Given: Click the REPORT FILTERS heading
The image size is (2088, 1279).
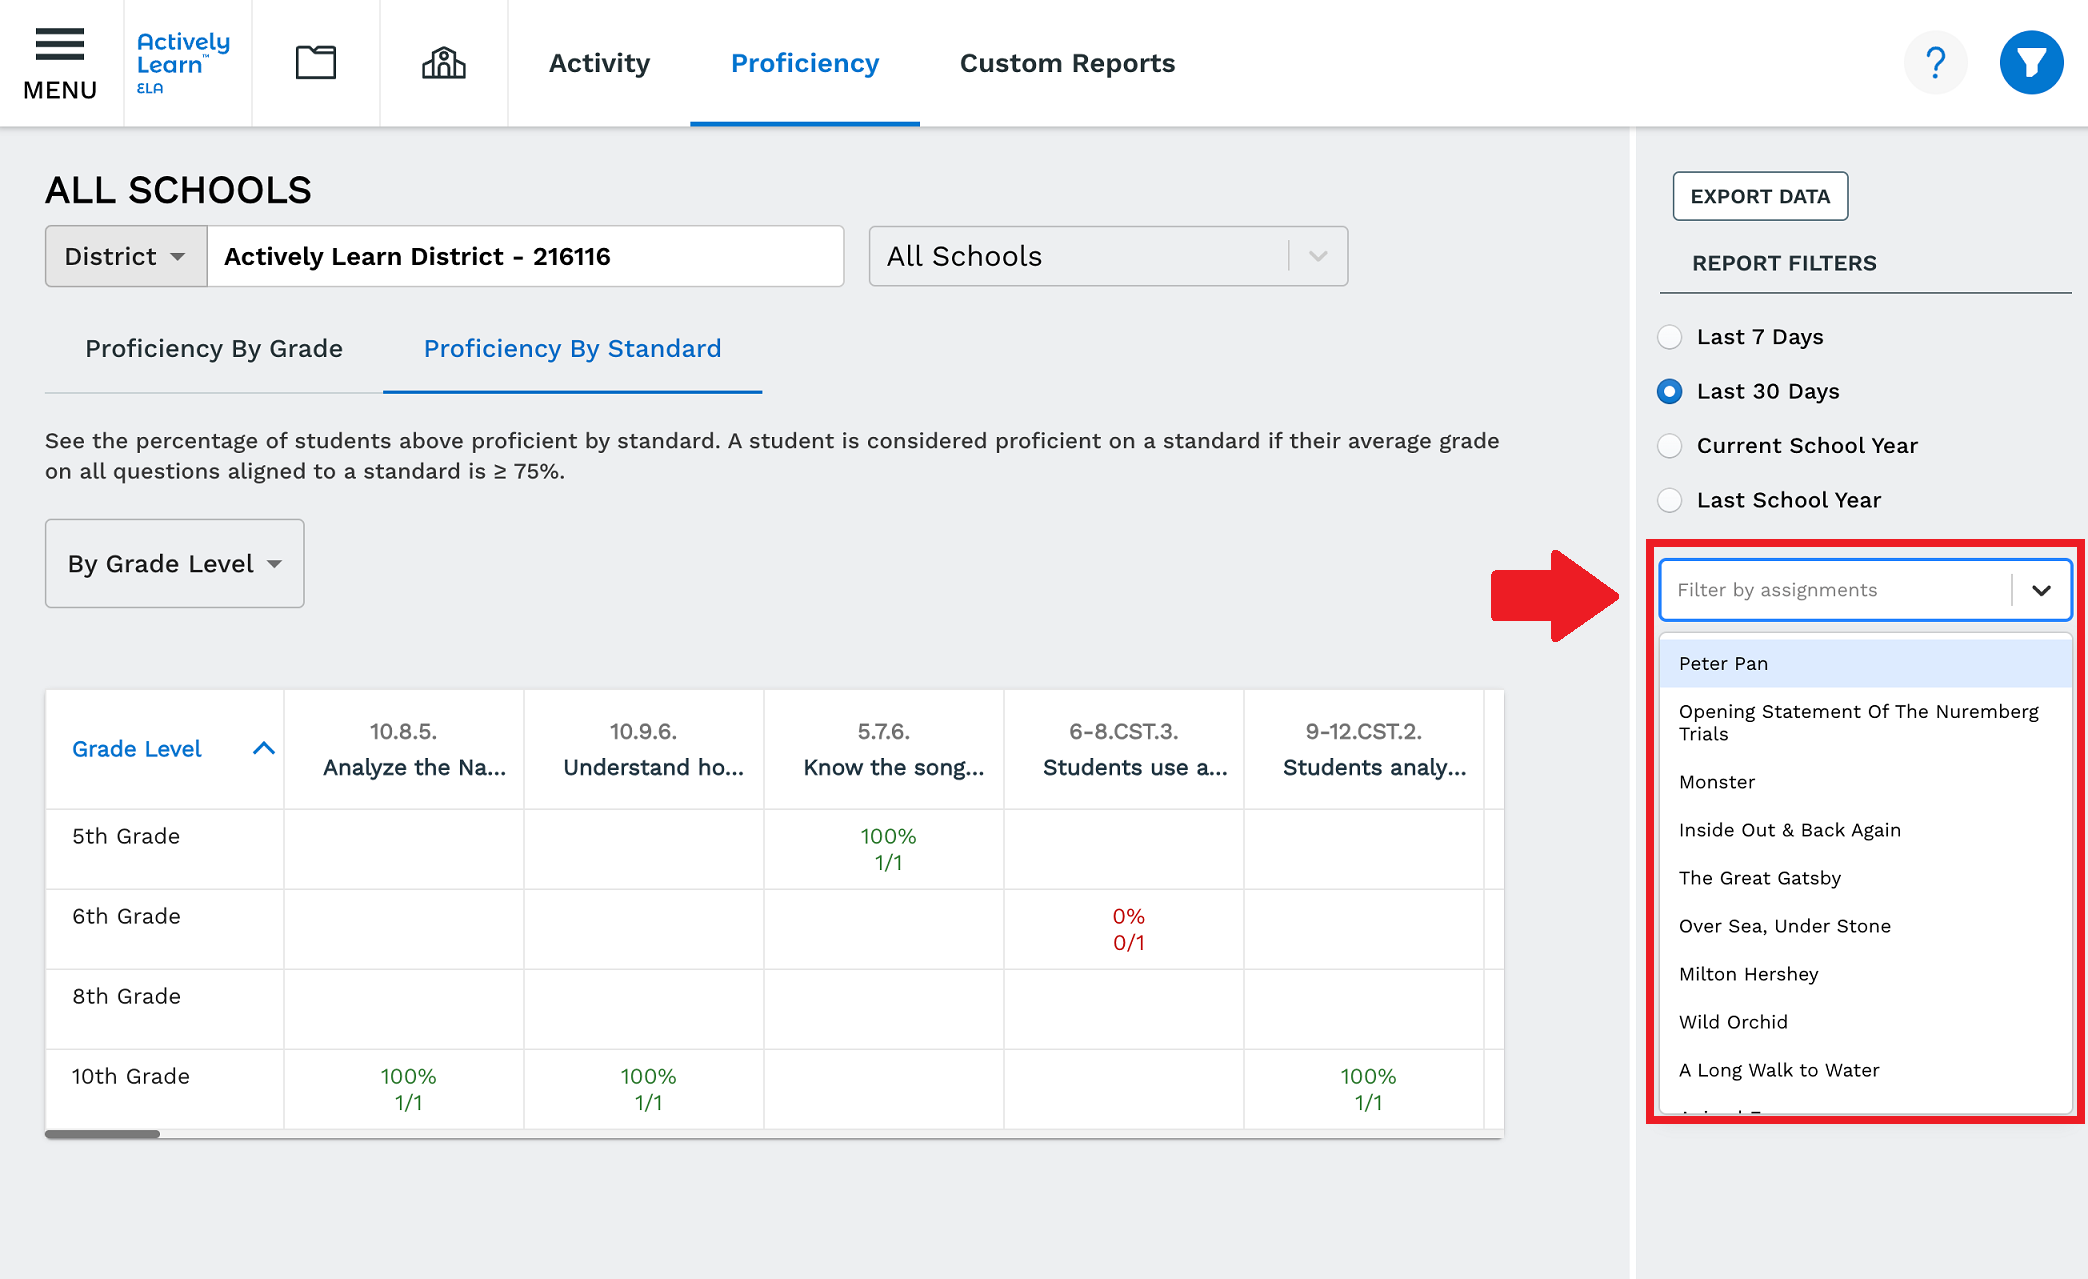Looking at the screenshot, I should [x=1784, y=263].
